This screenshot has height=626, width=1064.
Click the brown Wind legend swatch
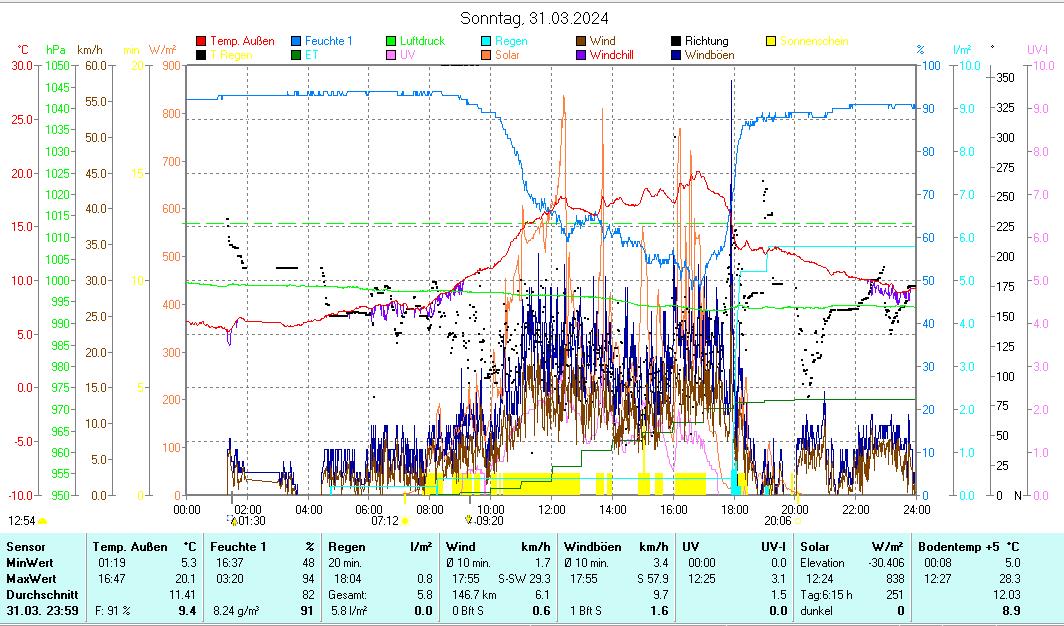click(581, 41)
